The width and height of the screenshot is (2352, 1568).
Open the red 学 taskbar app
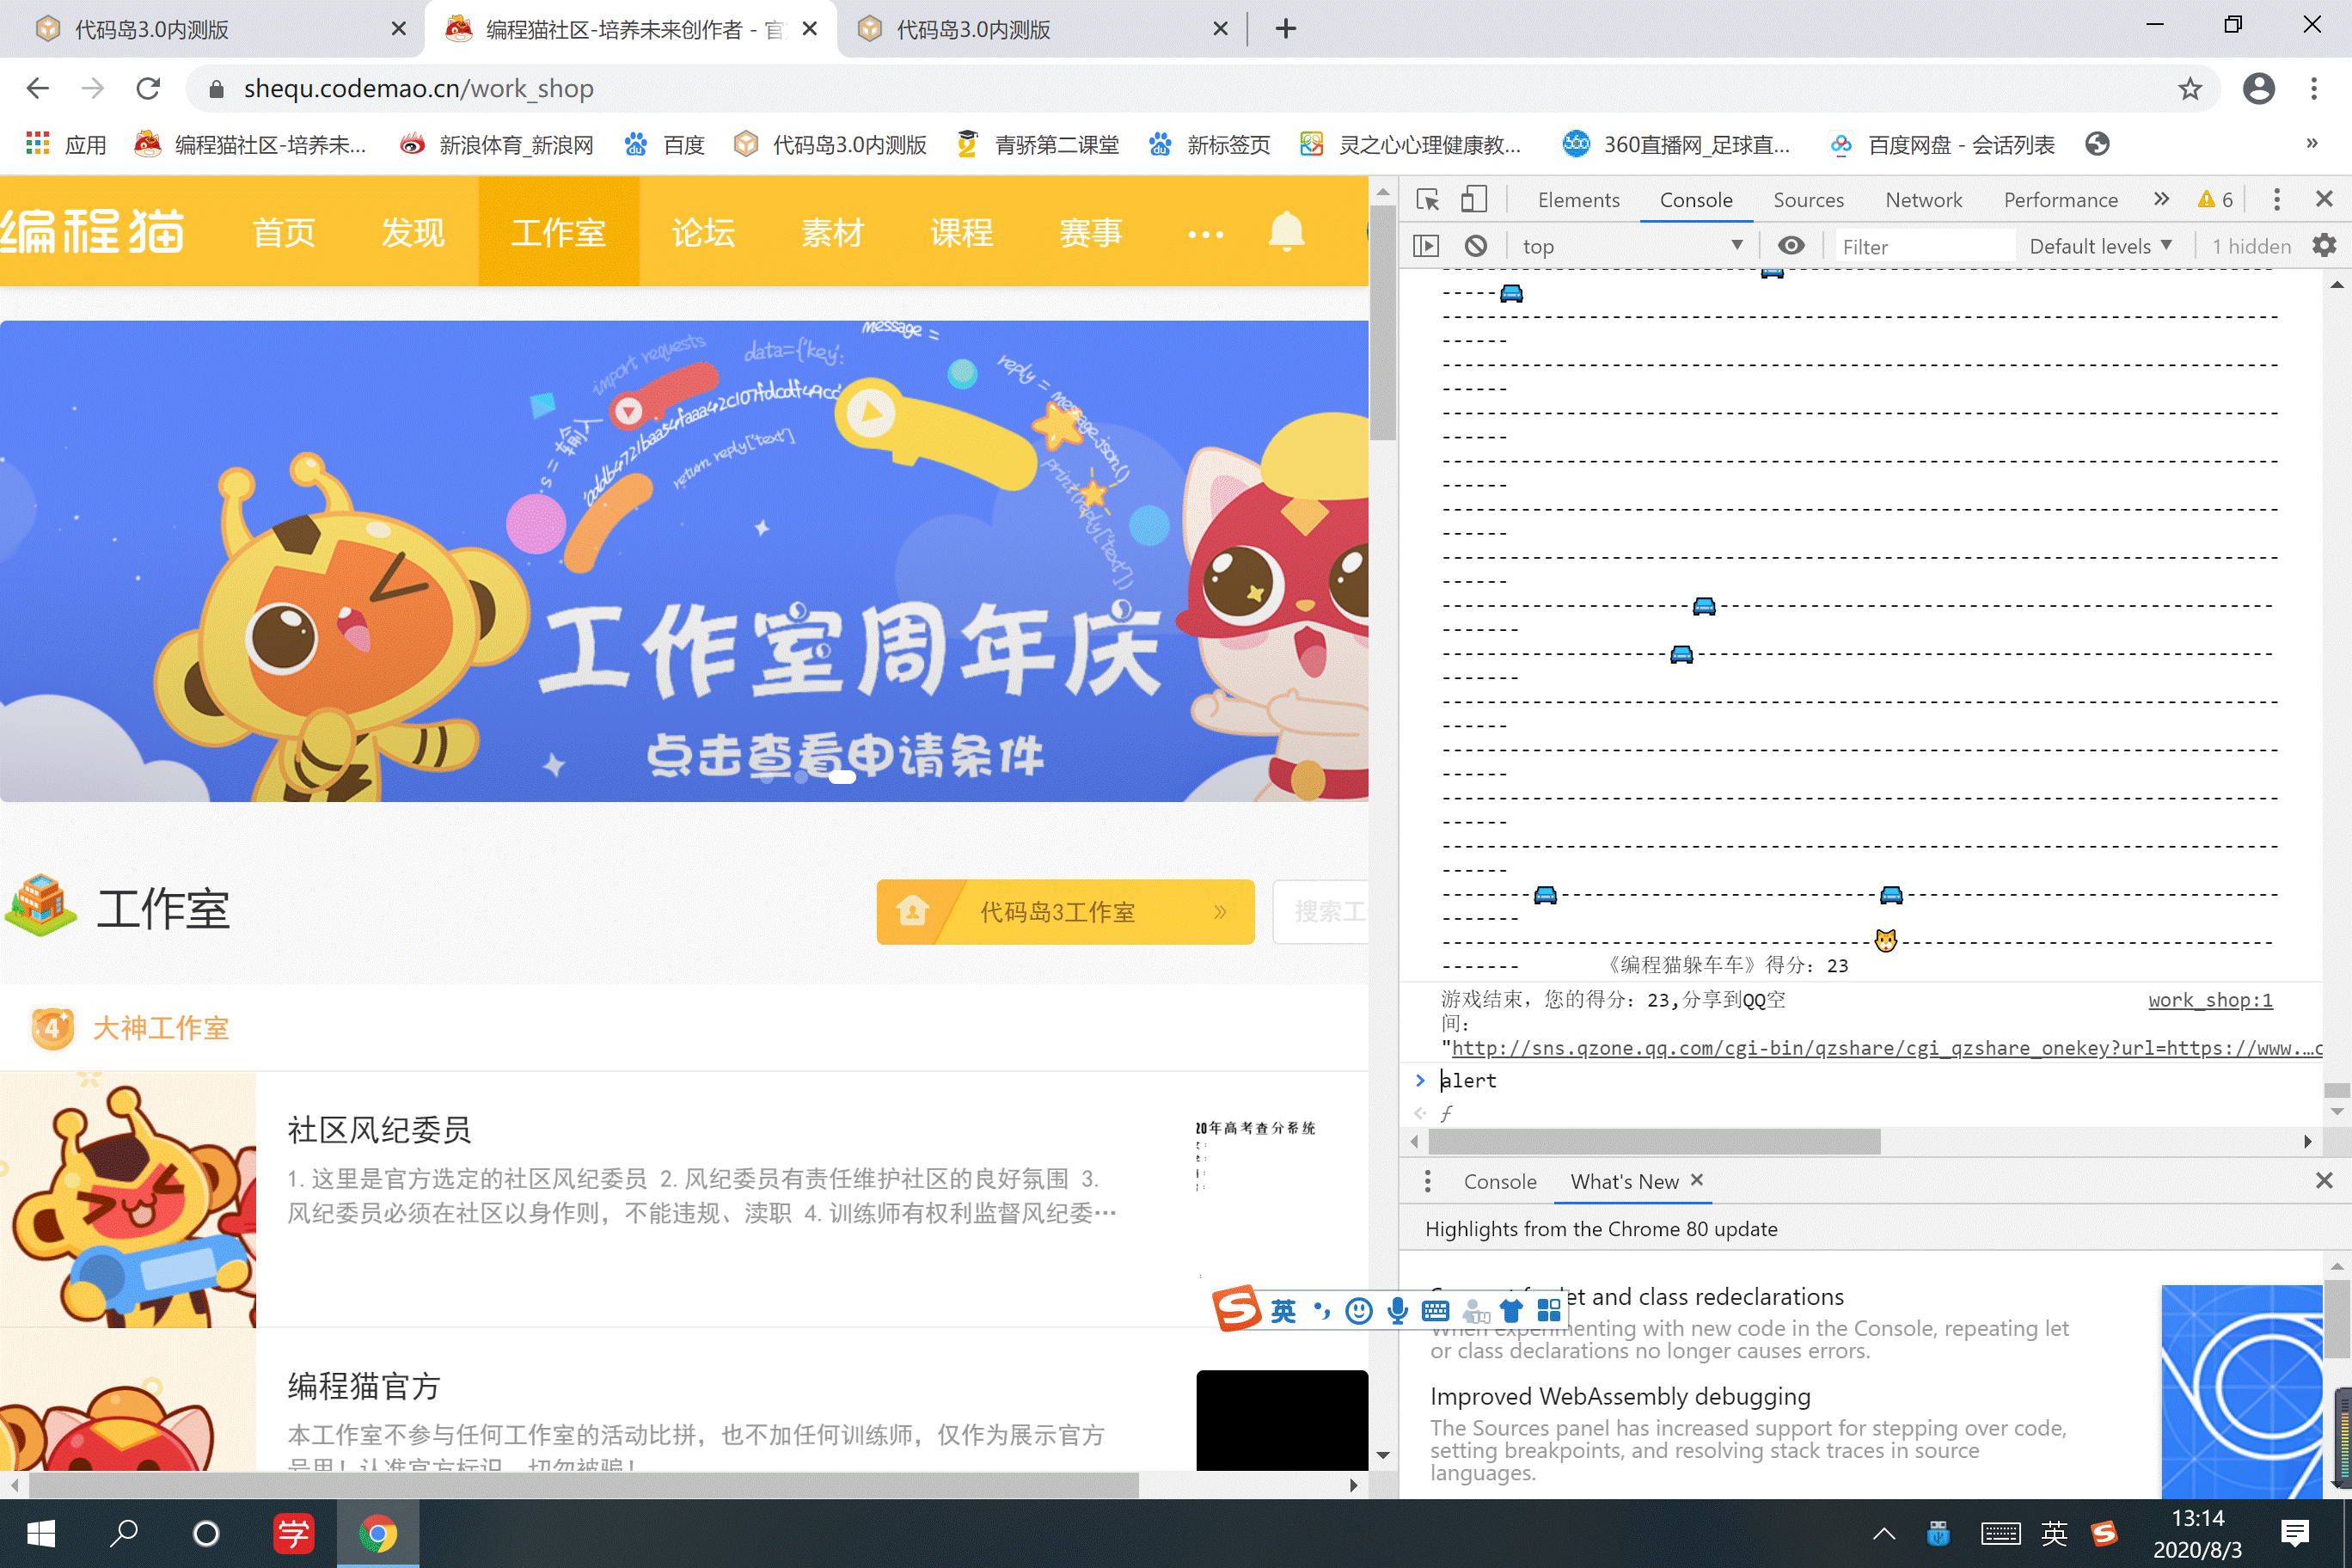pyautogui.click(x=294, y=1533)
